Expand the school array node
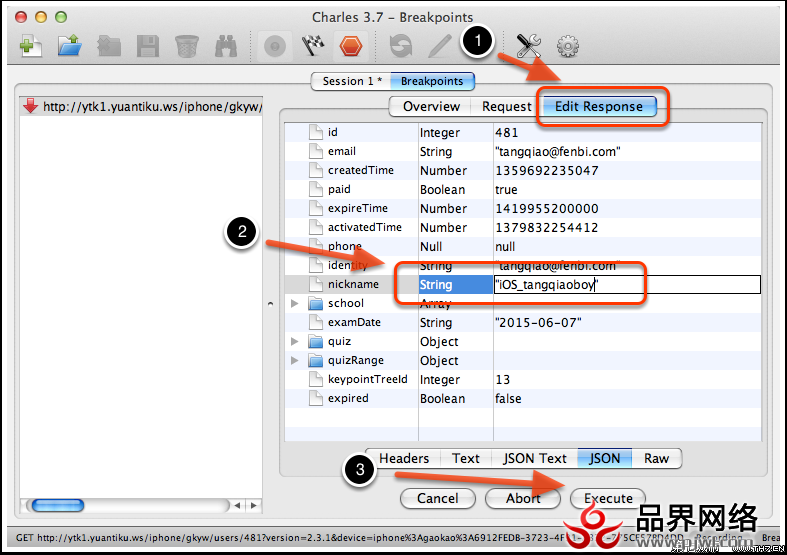The height and width of the screenshot is (555, 787). click(295, 304)
